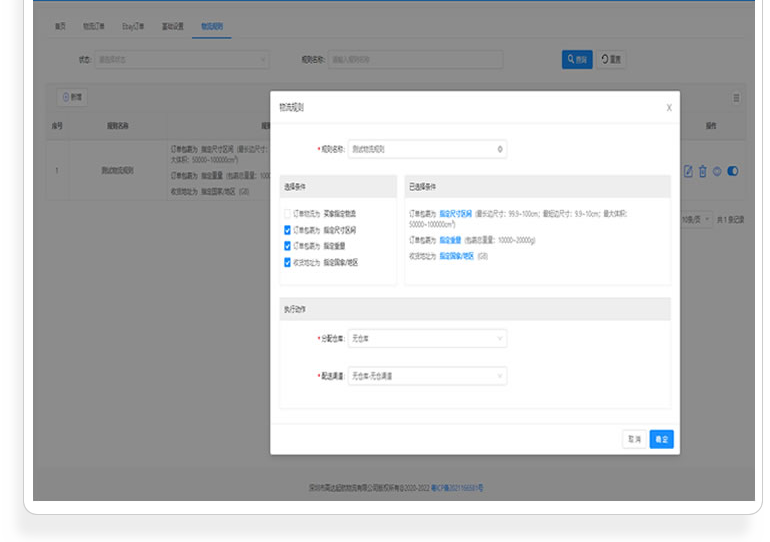Screen dimensions: 770x542
Task: Click the blue 指定国家/地区 link in 已选择条件
Action: 456,256
